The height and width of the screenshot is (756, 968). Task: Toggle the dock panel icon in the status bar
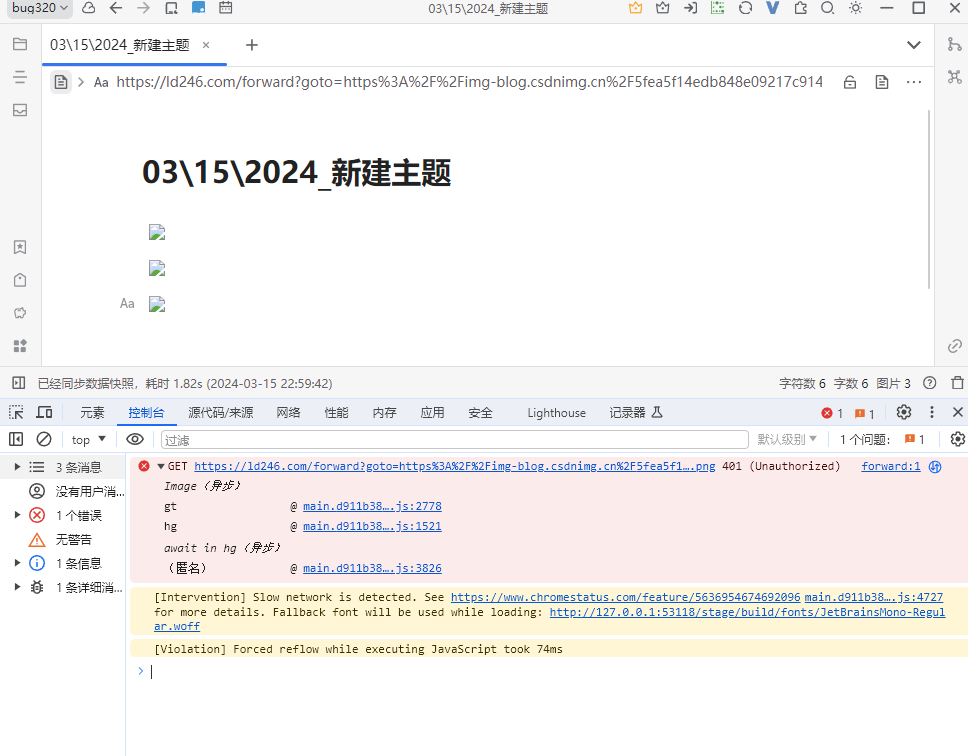[x=19, y=383]
